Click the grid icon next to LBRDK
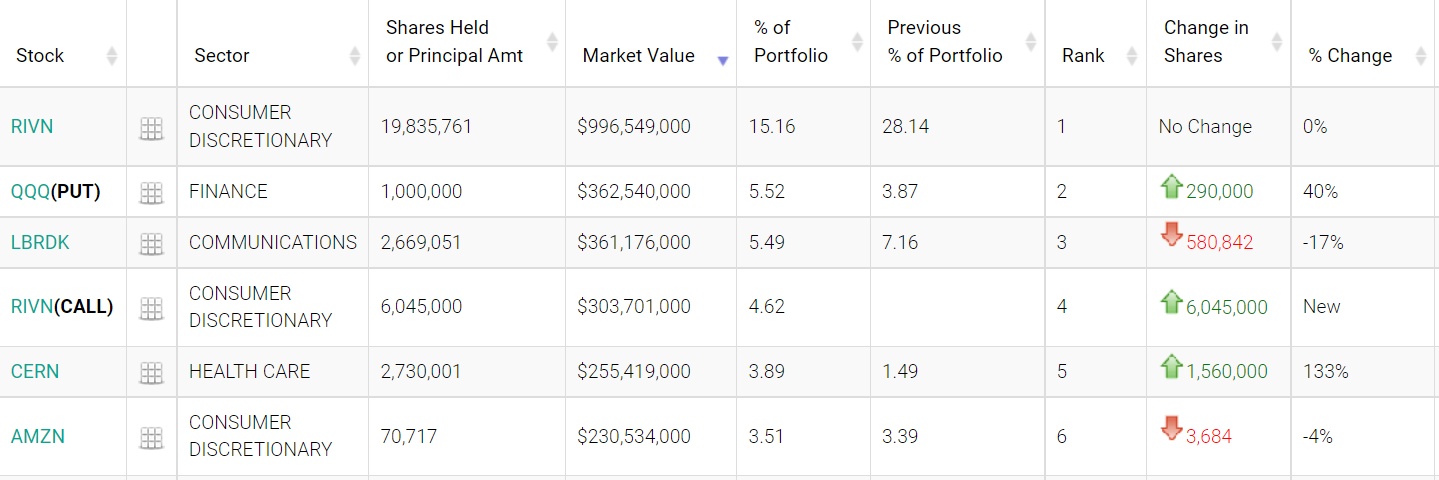 [x=151, y=243]
